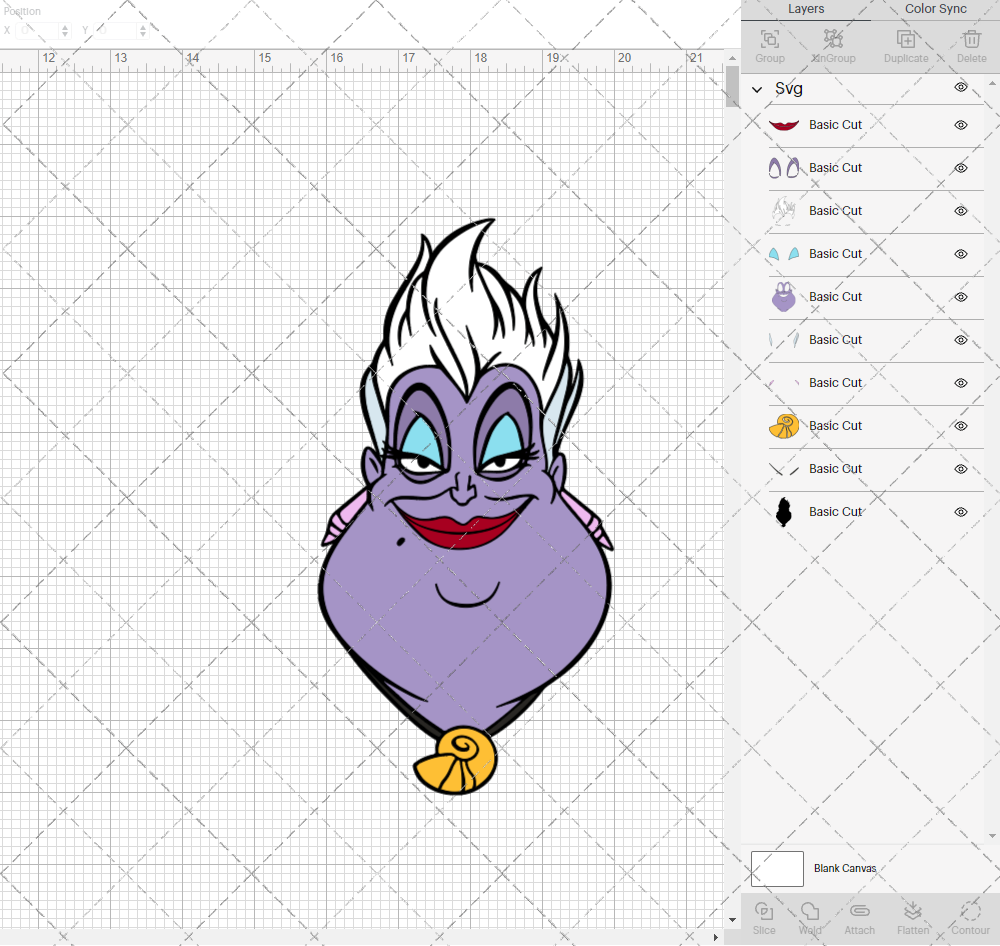Switch to the Layers tab
The image size is (1000, 946).
tap(805, 9)
